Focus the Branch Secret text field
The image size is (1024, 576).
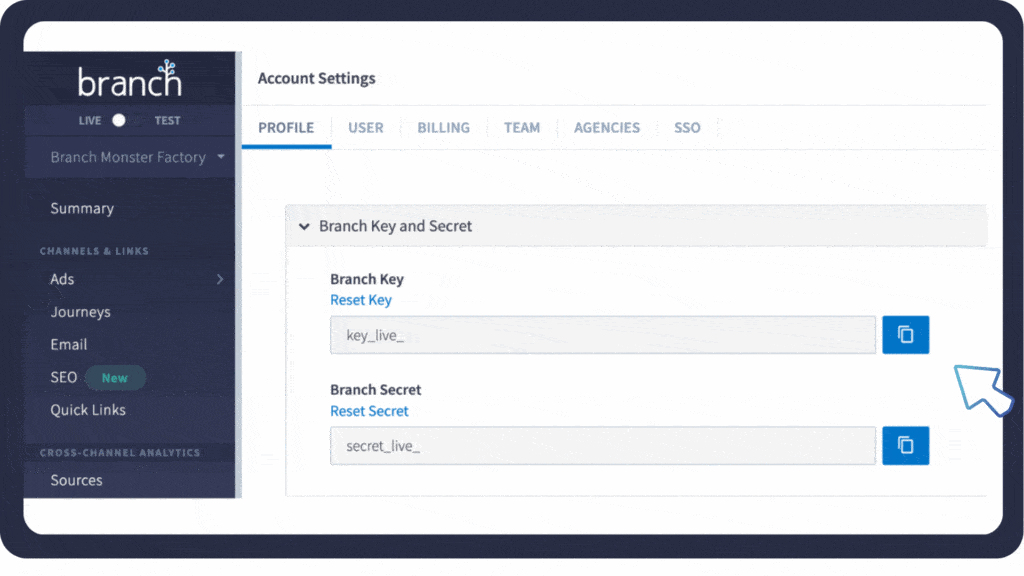click(x=603, y=446)
